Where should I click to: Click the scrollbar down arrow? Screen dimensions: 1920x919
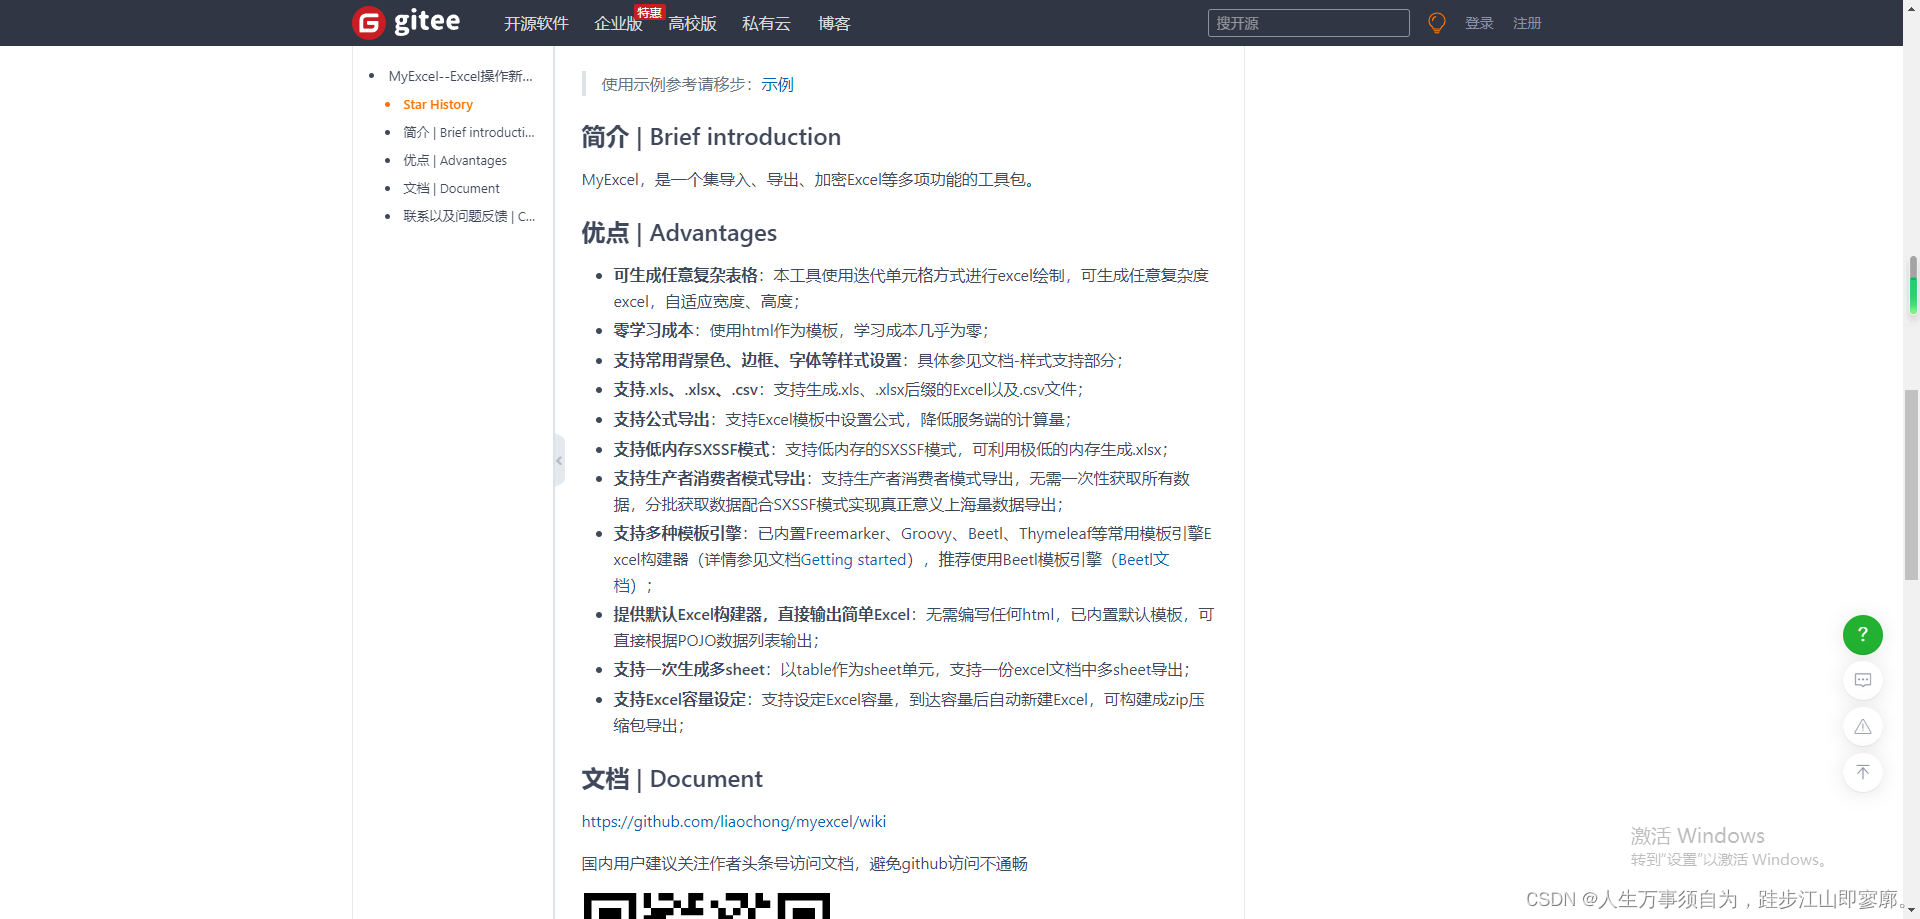point(1911,911)
